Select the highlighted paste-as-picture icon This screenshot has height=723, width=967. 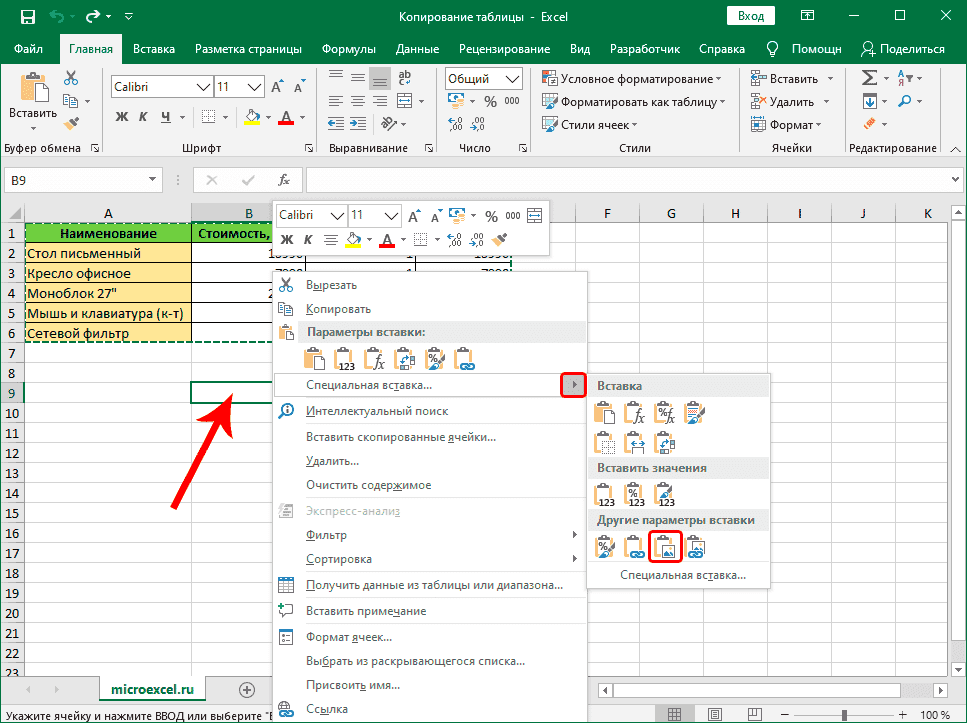click(x=665, y=546)
